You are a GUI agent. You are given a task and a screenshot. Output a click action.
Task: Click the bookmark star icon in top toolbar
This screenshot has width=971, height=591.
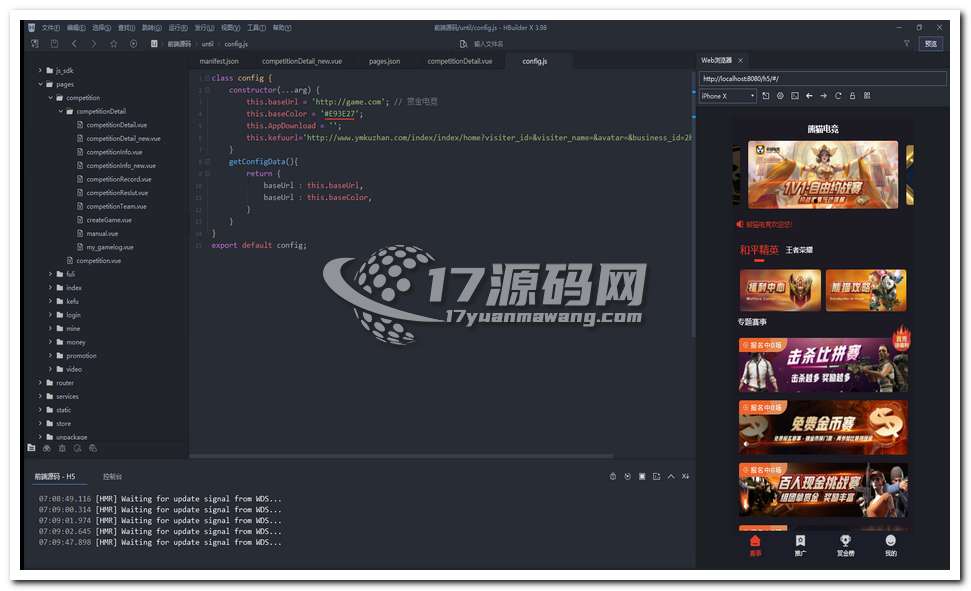click(113, 44)
